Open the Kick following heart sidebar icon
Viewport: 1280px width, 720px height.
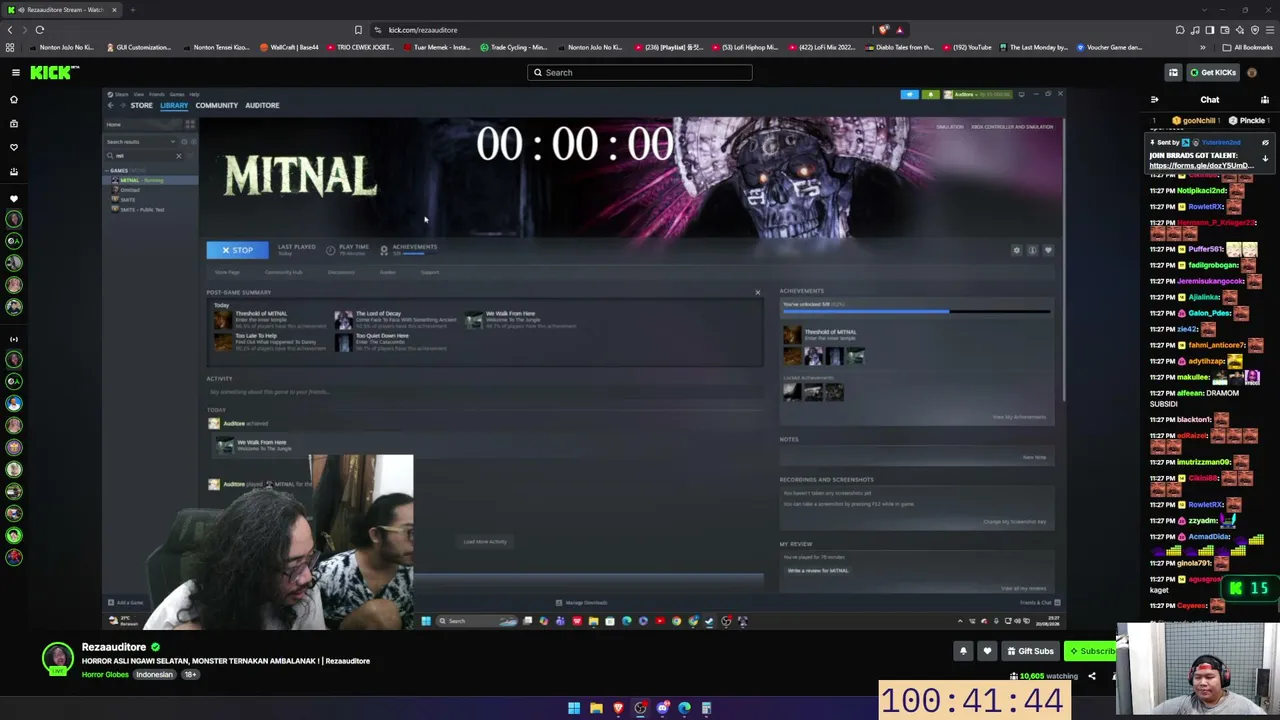pos(14,147)
